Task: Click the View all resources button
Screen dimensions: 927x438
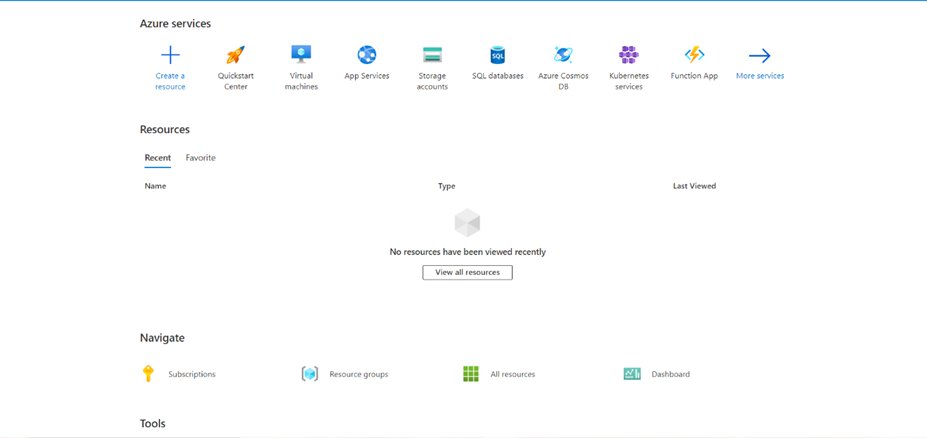Action: pos(467,272)
